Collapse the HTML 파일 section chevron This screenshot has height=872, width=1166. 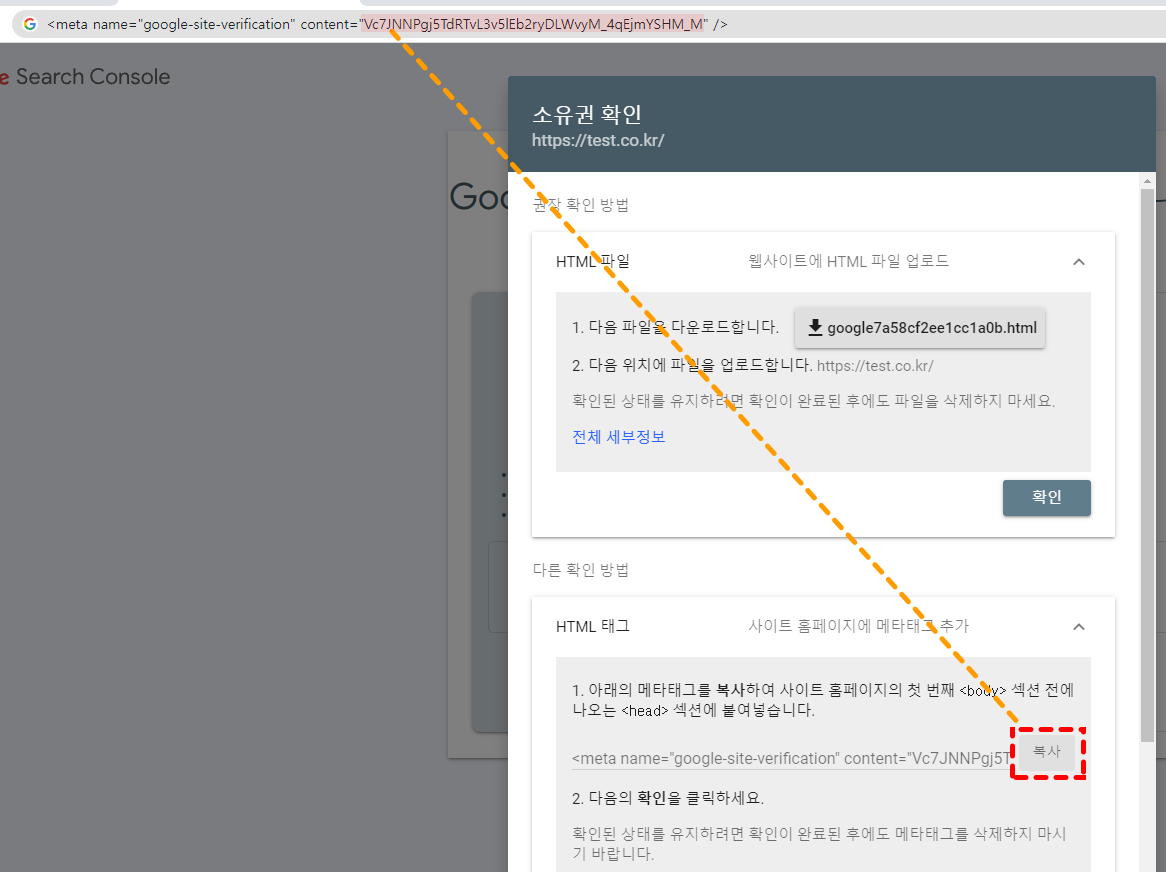[x=1079, y=262]
